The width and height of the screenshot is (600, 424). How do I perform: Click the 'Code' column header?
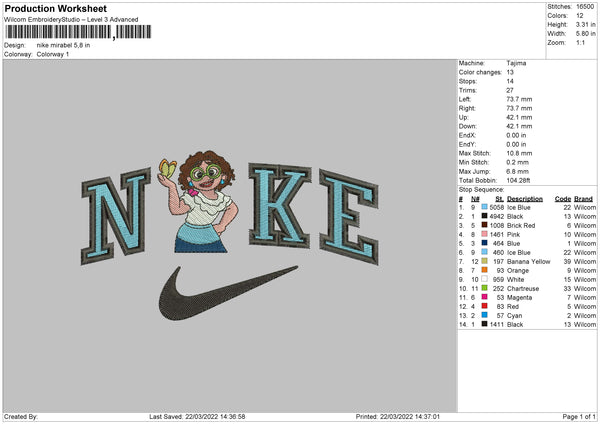563,199
